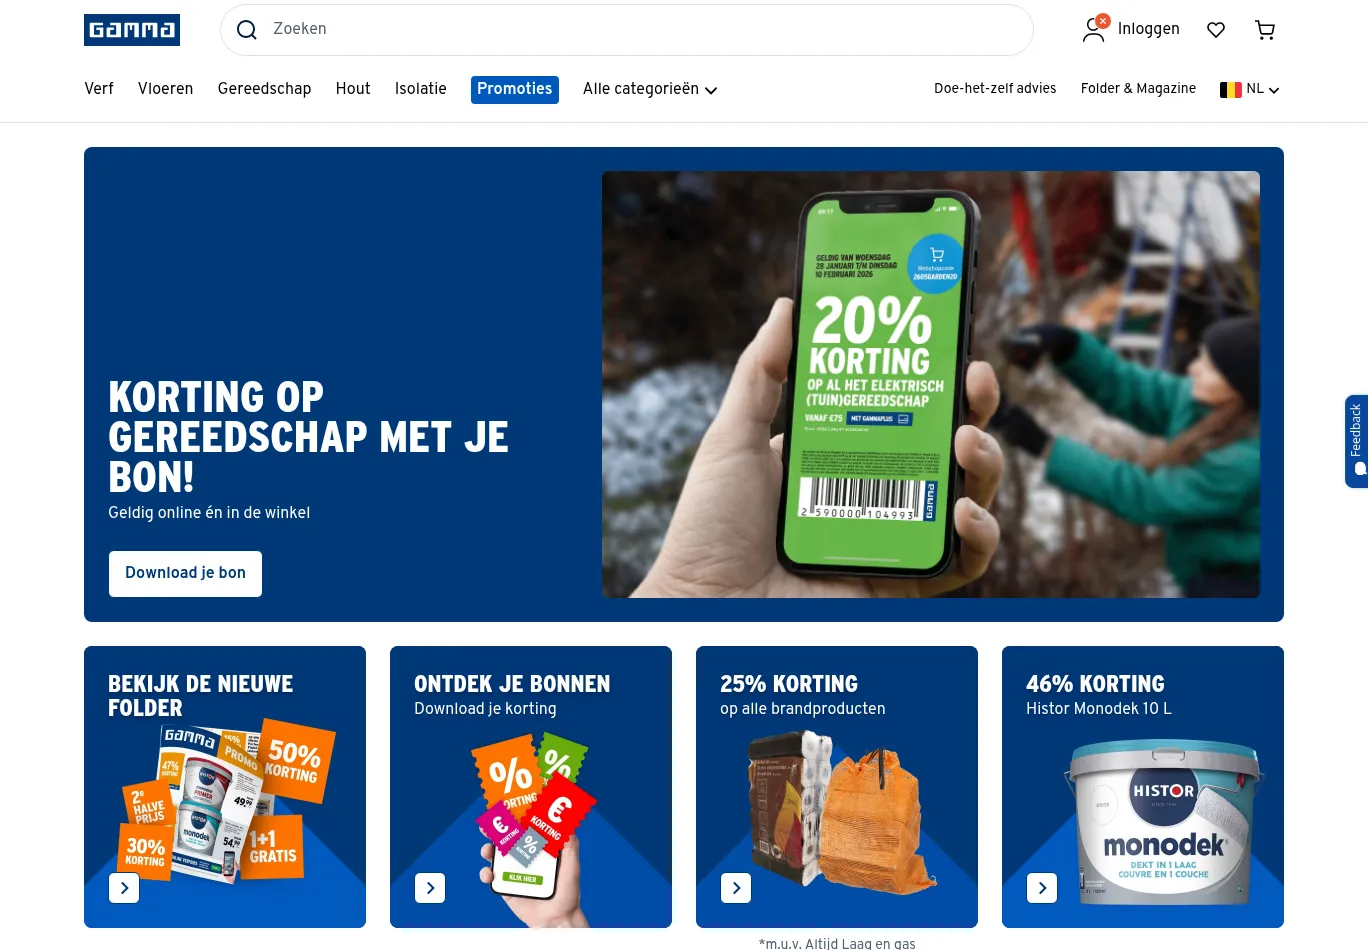The height and width of the screenshot is (950, 1368).
Task: Open the NL language selector
Action: (x=1250, y=89)
